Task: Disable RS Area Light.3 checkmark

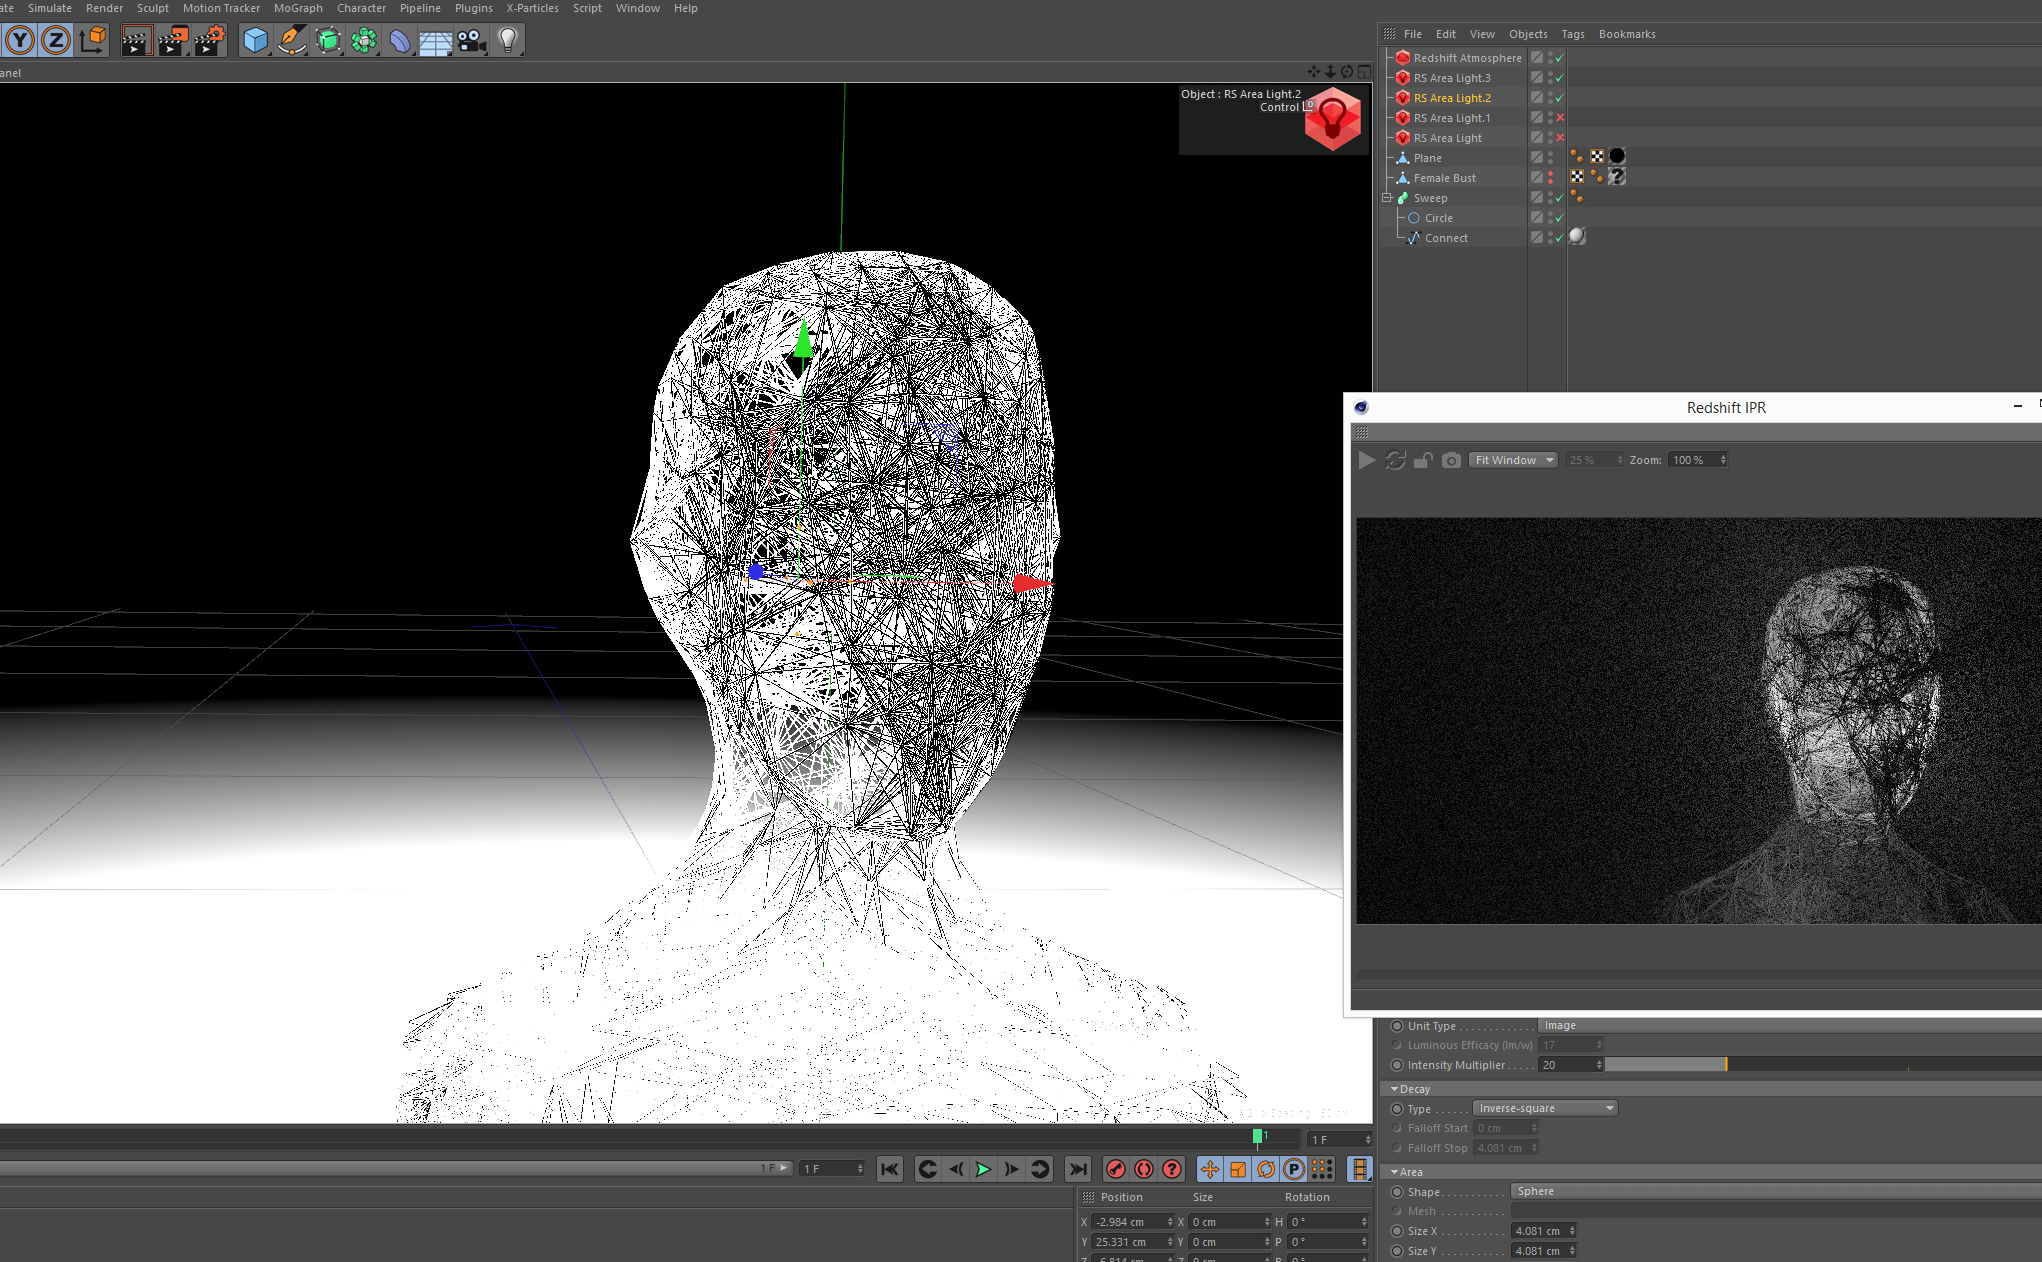Action: (x=1560, y=78)
